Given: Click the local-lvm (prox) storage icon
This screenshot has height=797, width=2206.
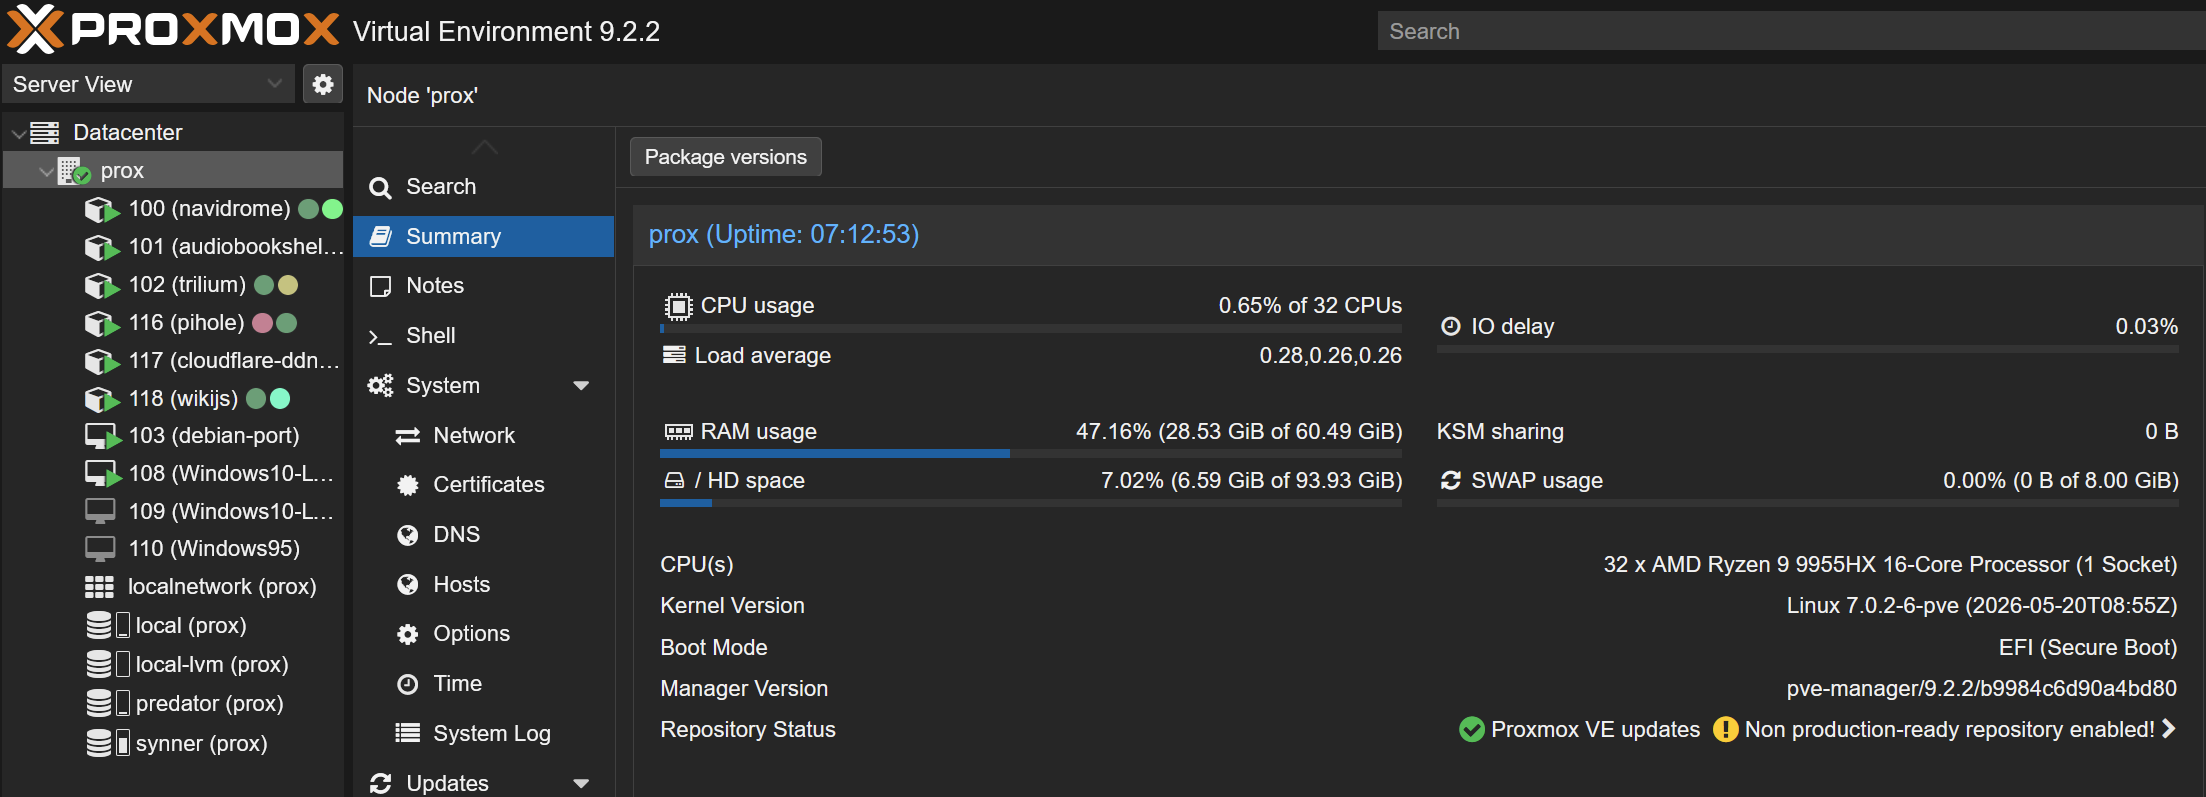Looking at the screenshot, I should [99, 664].
